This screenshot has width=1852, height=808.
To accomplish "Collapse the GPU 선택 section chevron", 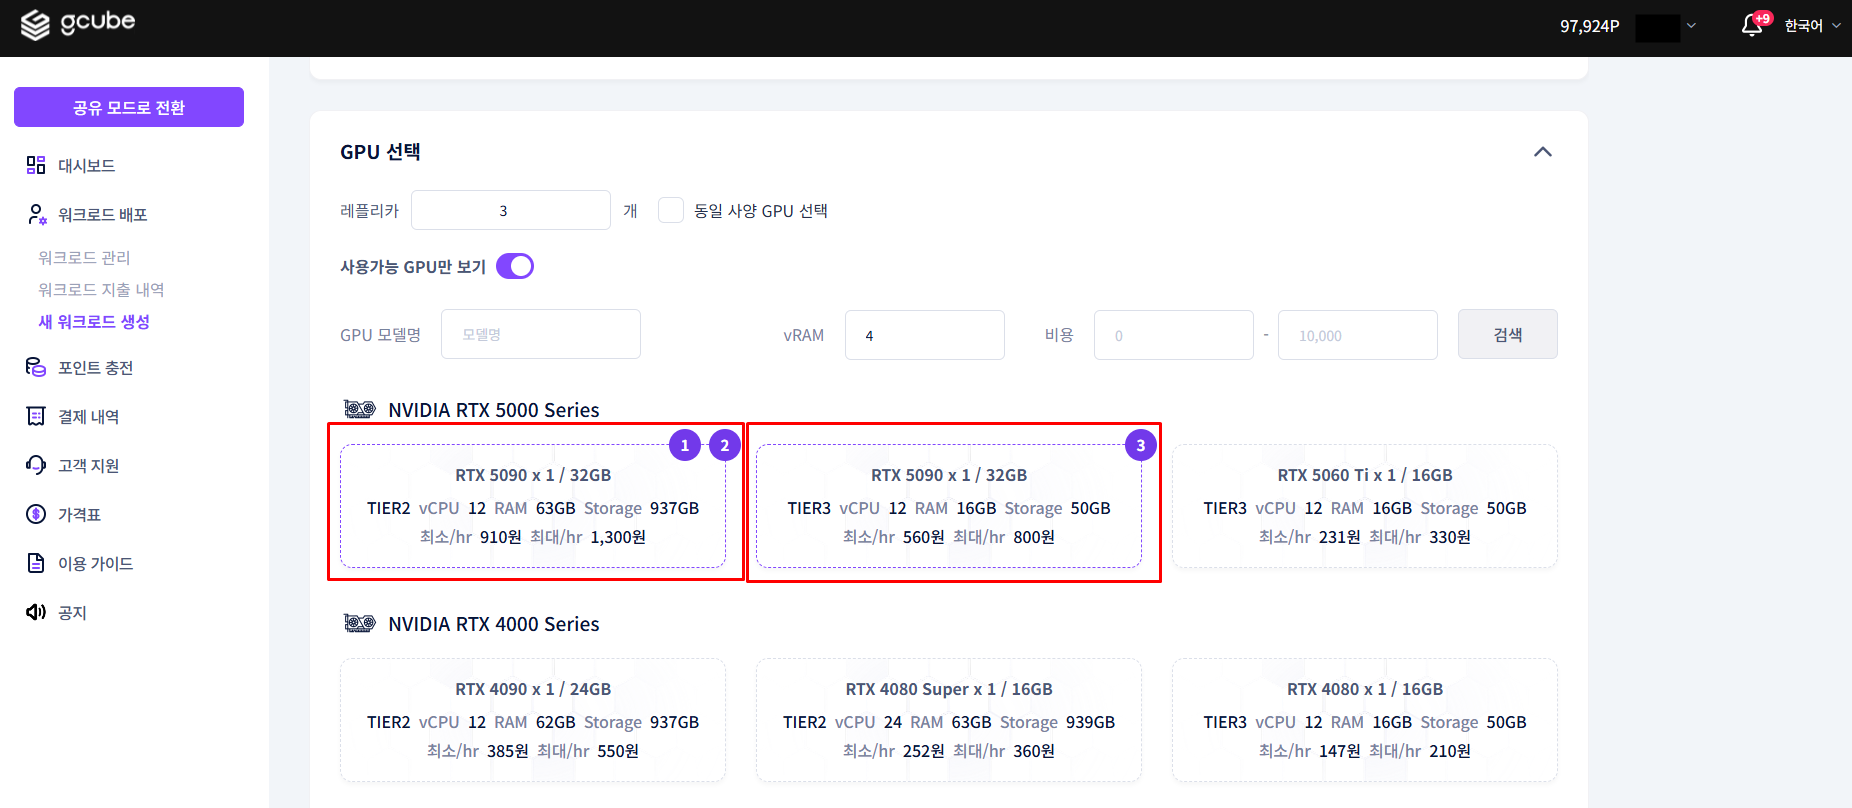I will [1543, 152].
